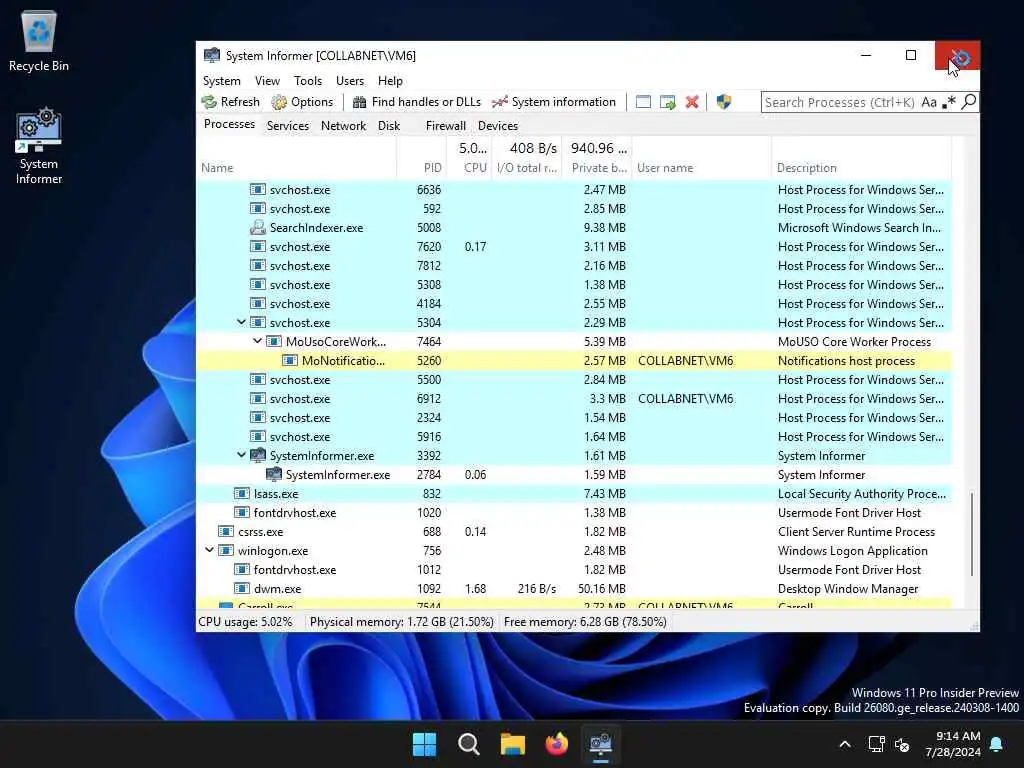Click the shield elevation icon
This screenshot has width=1024, height=768.
[724, 102]
